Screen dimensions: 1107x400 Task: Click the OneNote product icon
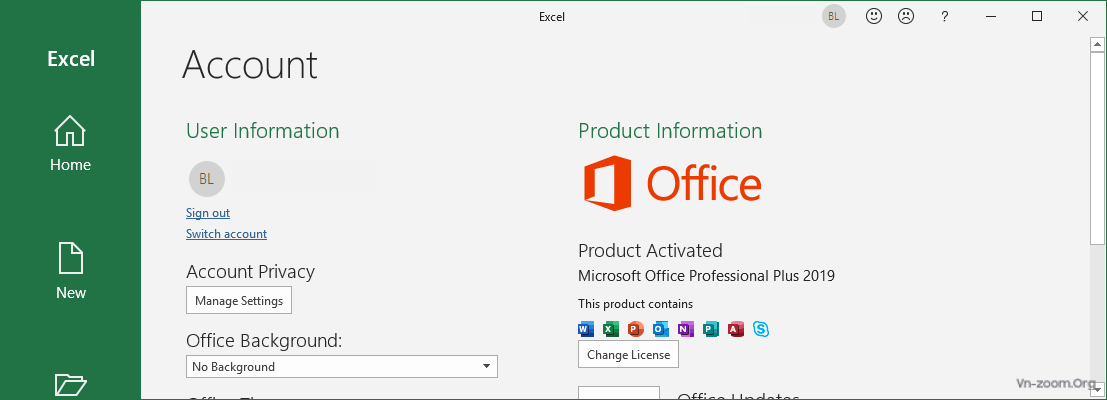(x=686, y=329)
